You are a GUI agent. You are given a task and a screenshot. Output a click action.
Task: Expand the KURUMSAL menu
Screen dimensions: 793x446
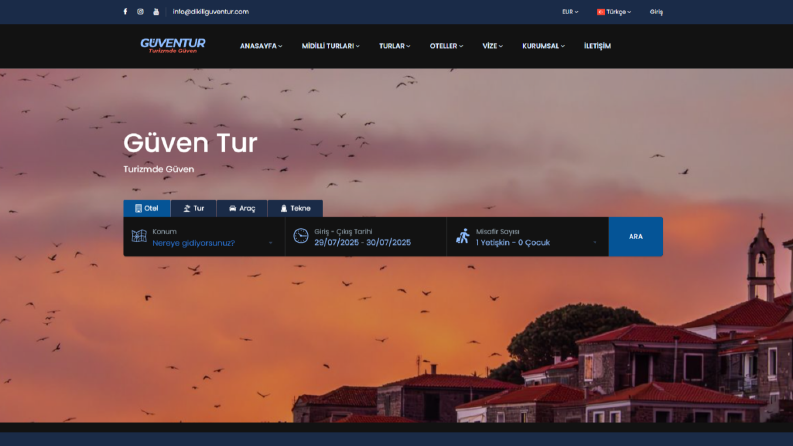pyautogui.click(x=543, y=46)
